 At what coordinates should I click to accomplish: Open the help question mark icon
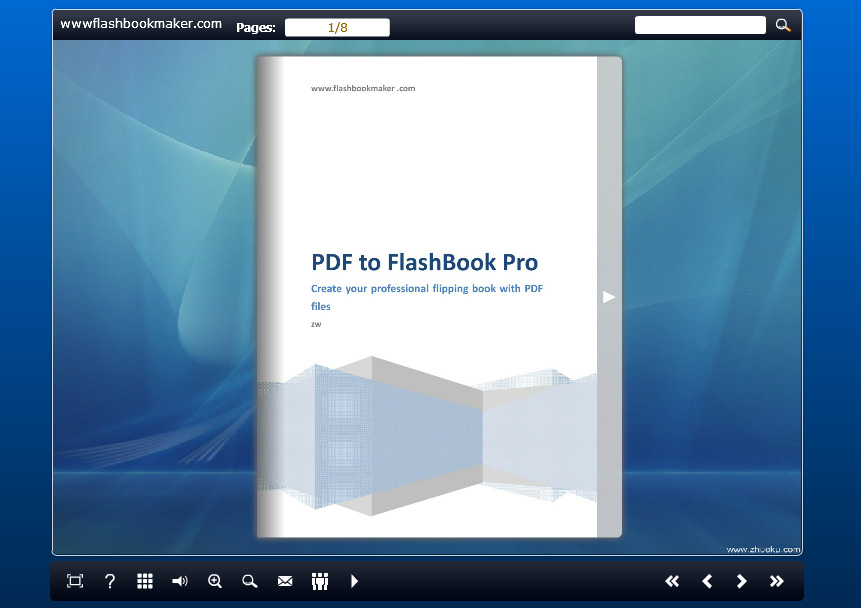(110, 581)
